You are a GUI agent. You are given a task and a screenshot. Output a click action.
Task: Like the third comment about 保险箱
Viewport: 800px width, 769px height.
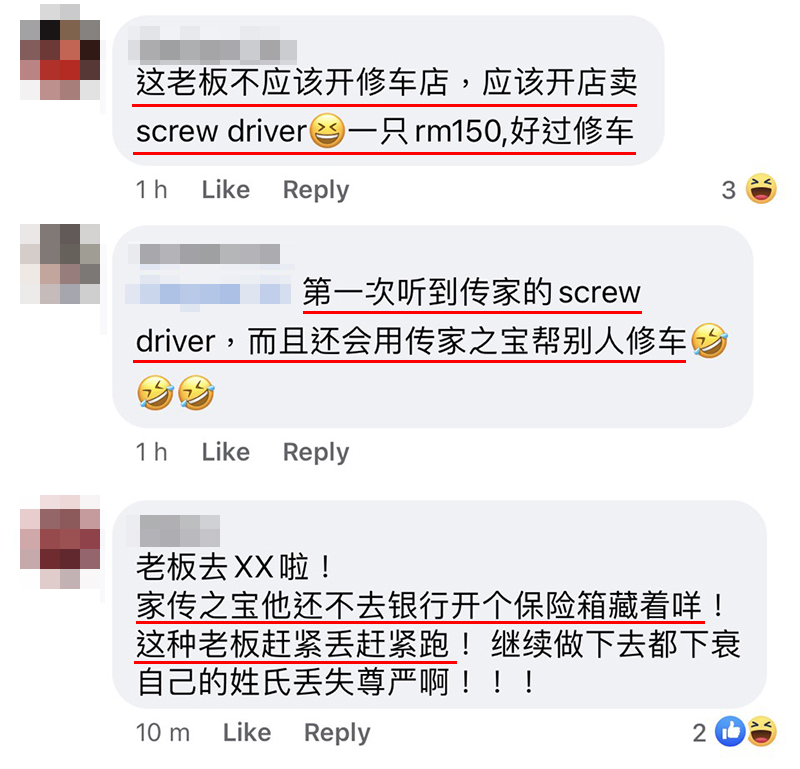point(247,733)
